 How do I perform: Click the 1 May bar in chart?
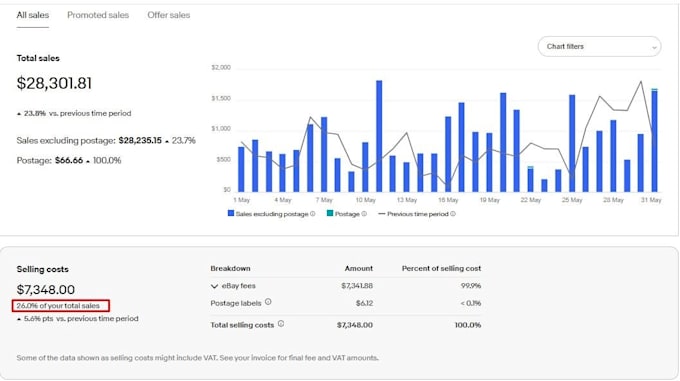click(x=241, y=169)
